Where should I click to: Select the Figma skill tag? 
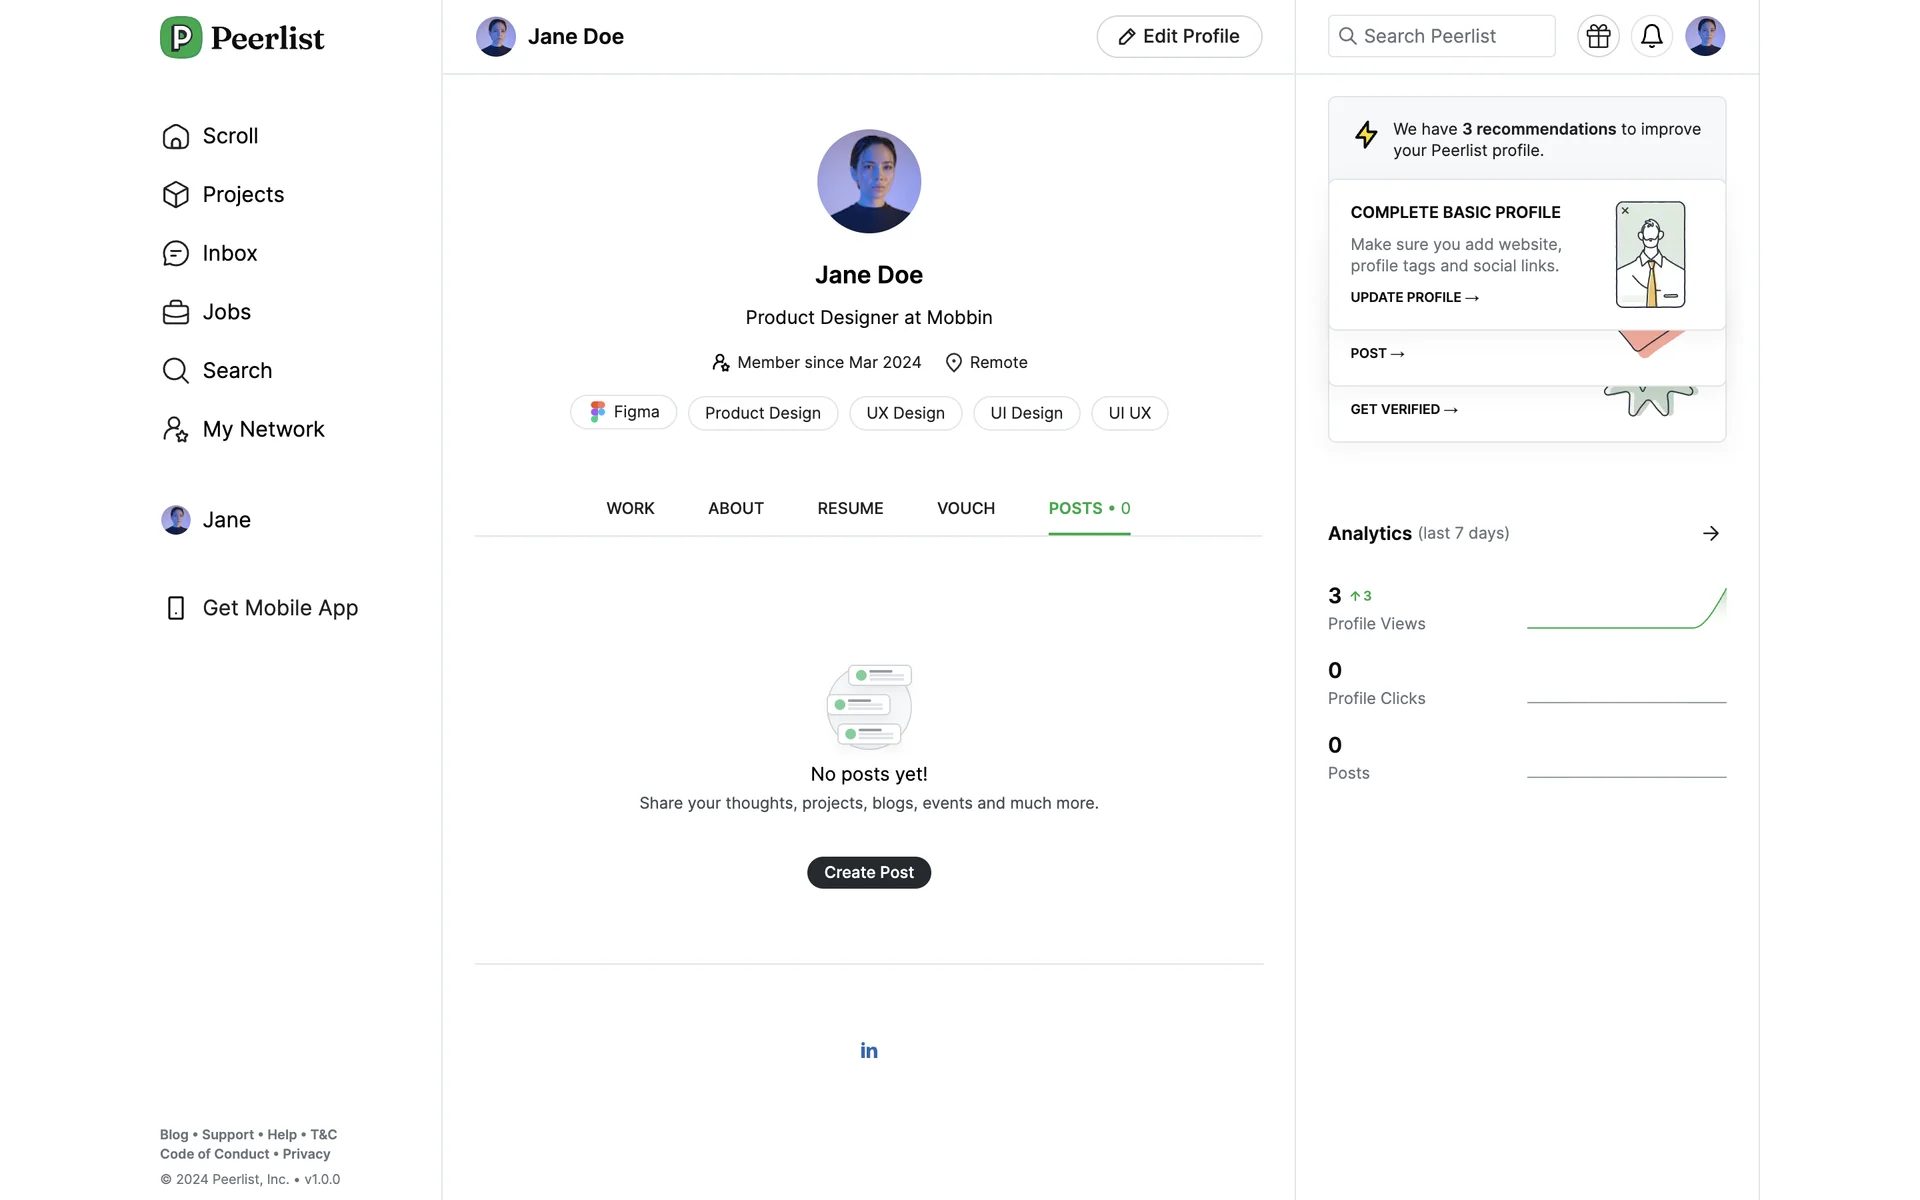pyautogui.click(x=623, y=412)
